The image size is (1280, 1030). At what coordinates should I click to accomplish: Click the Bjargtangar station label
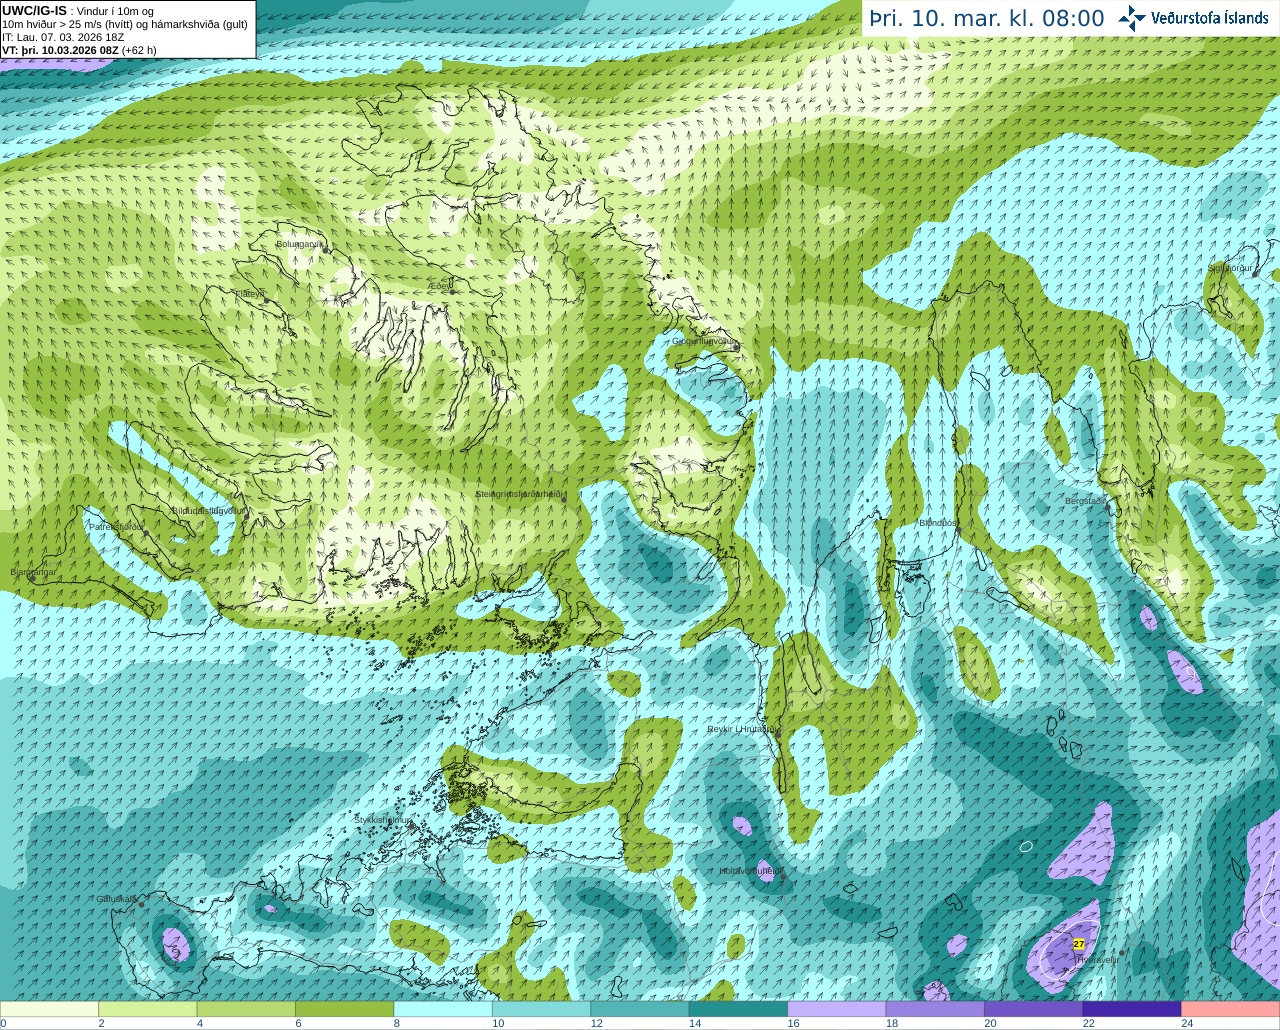(33, 573)
